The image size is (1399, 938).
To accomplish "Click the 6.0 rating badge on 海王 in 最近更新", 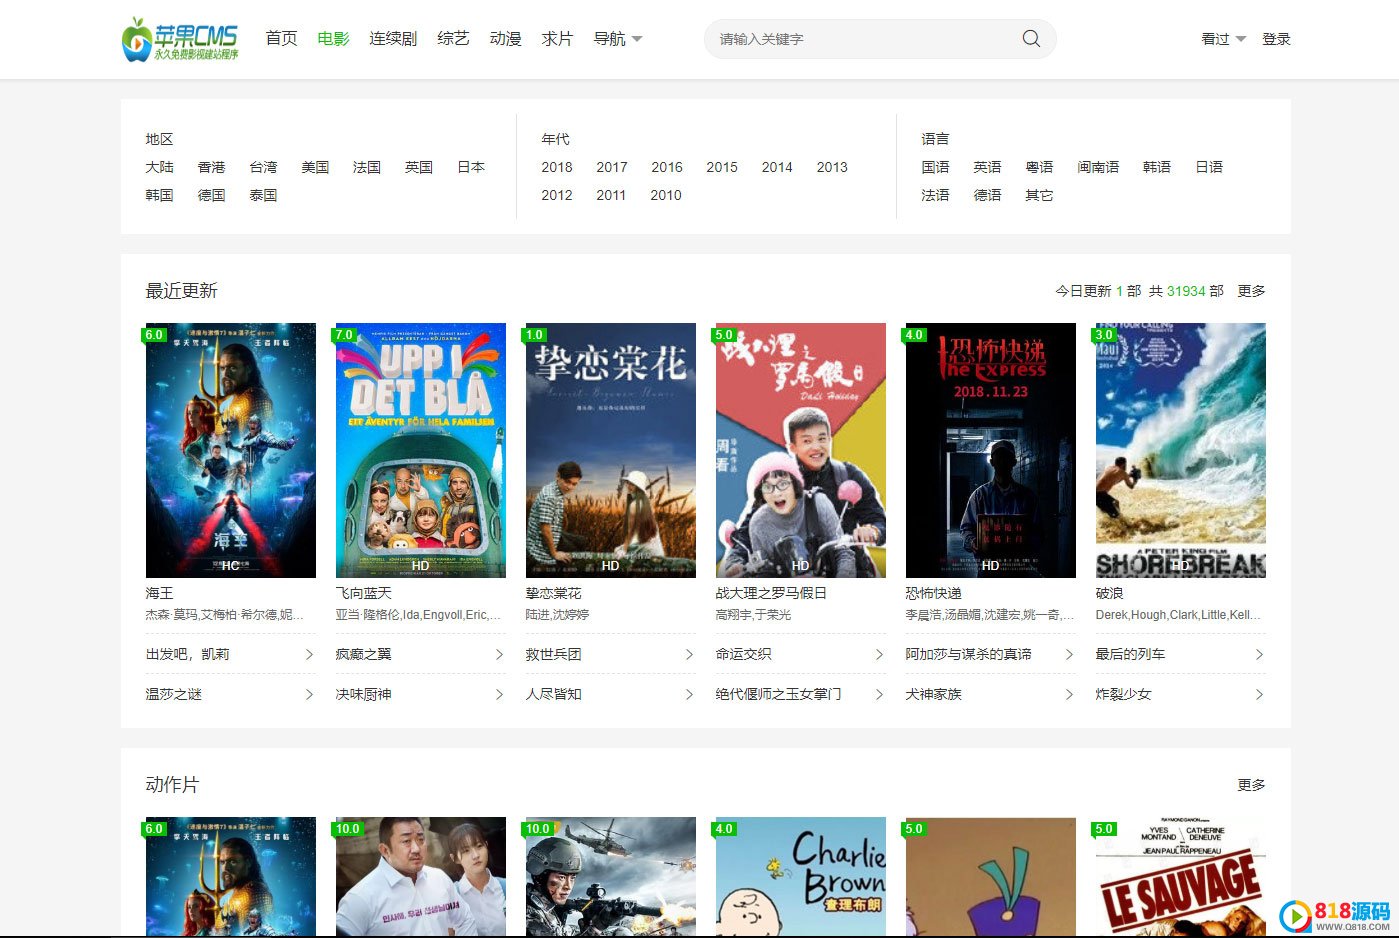I will [154, 334].
